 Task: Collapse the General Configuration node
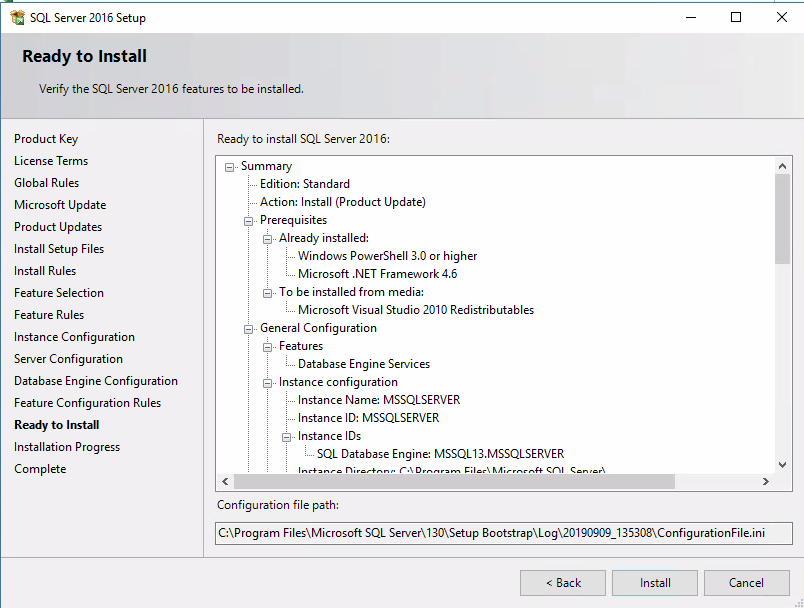(248, 327)
